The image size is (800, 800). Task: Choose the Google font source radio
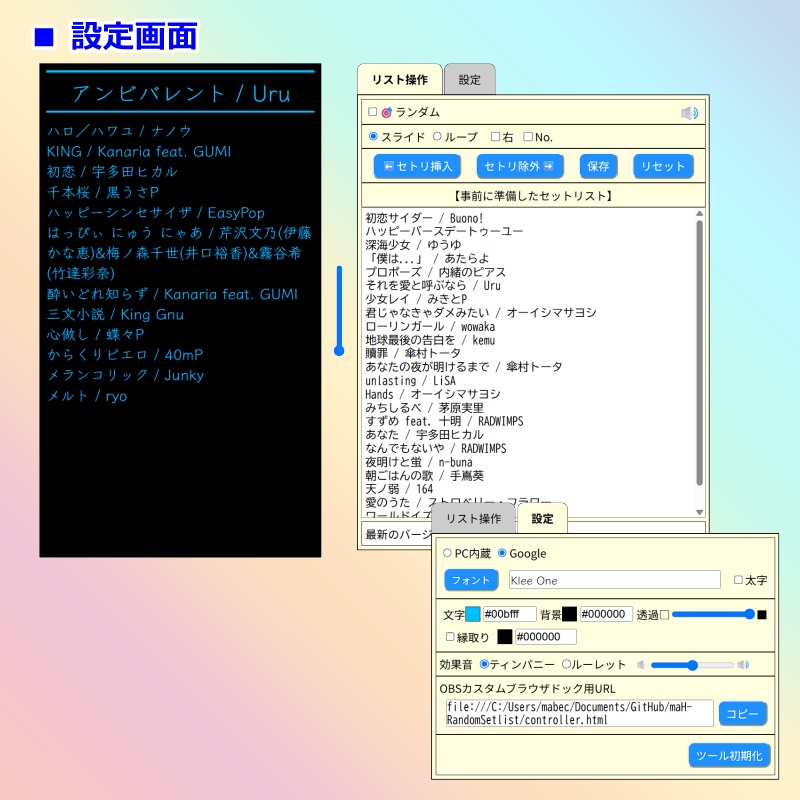502,553
